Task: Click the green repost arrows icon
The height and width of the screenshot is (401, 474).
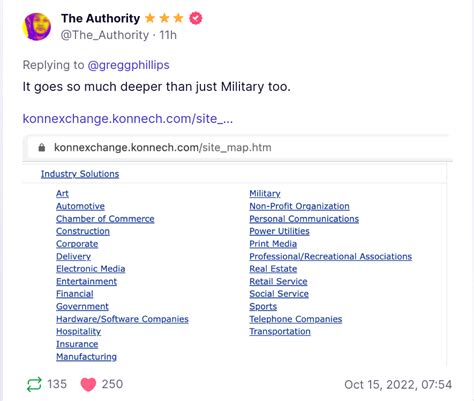Action: click(x=34, y=384)
